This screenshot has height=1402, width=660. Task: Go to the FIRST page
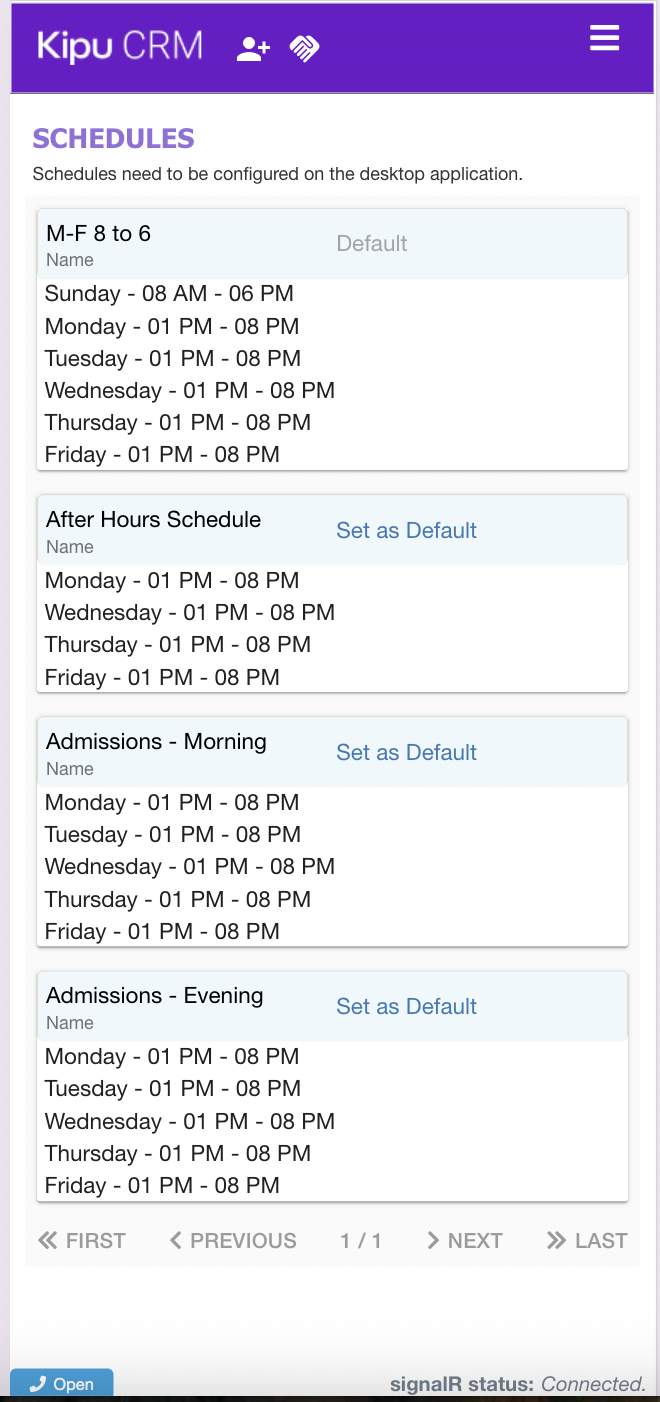click(82, 1241)
